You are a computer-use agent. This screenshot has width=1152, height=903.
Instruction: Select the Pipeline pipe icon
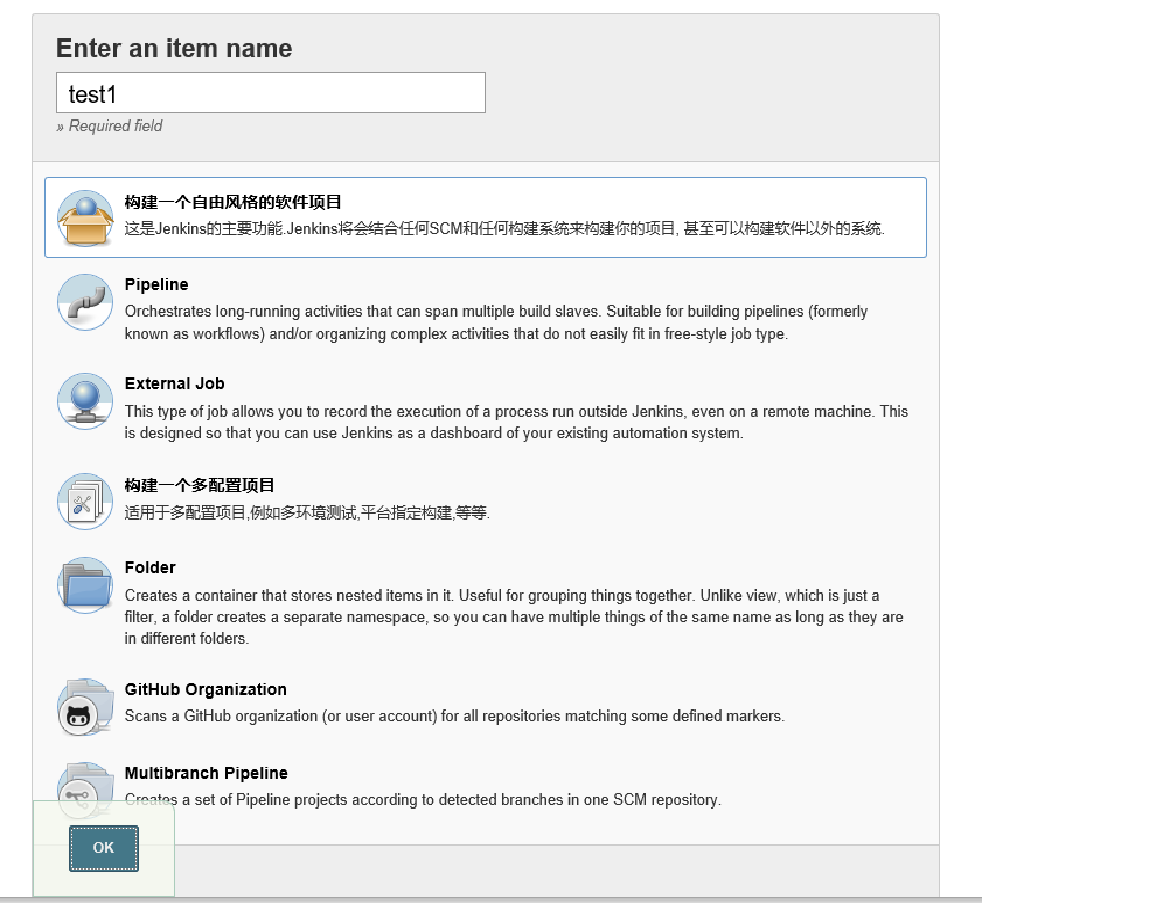point(85,302)
